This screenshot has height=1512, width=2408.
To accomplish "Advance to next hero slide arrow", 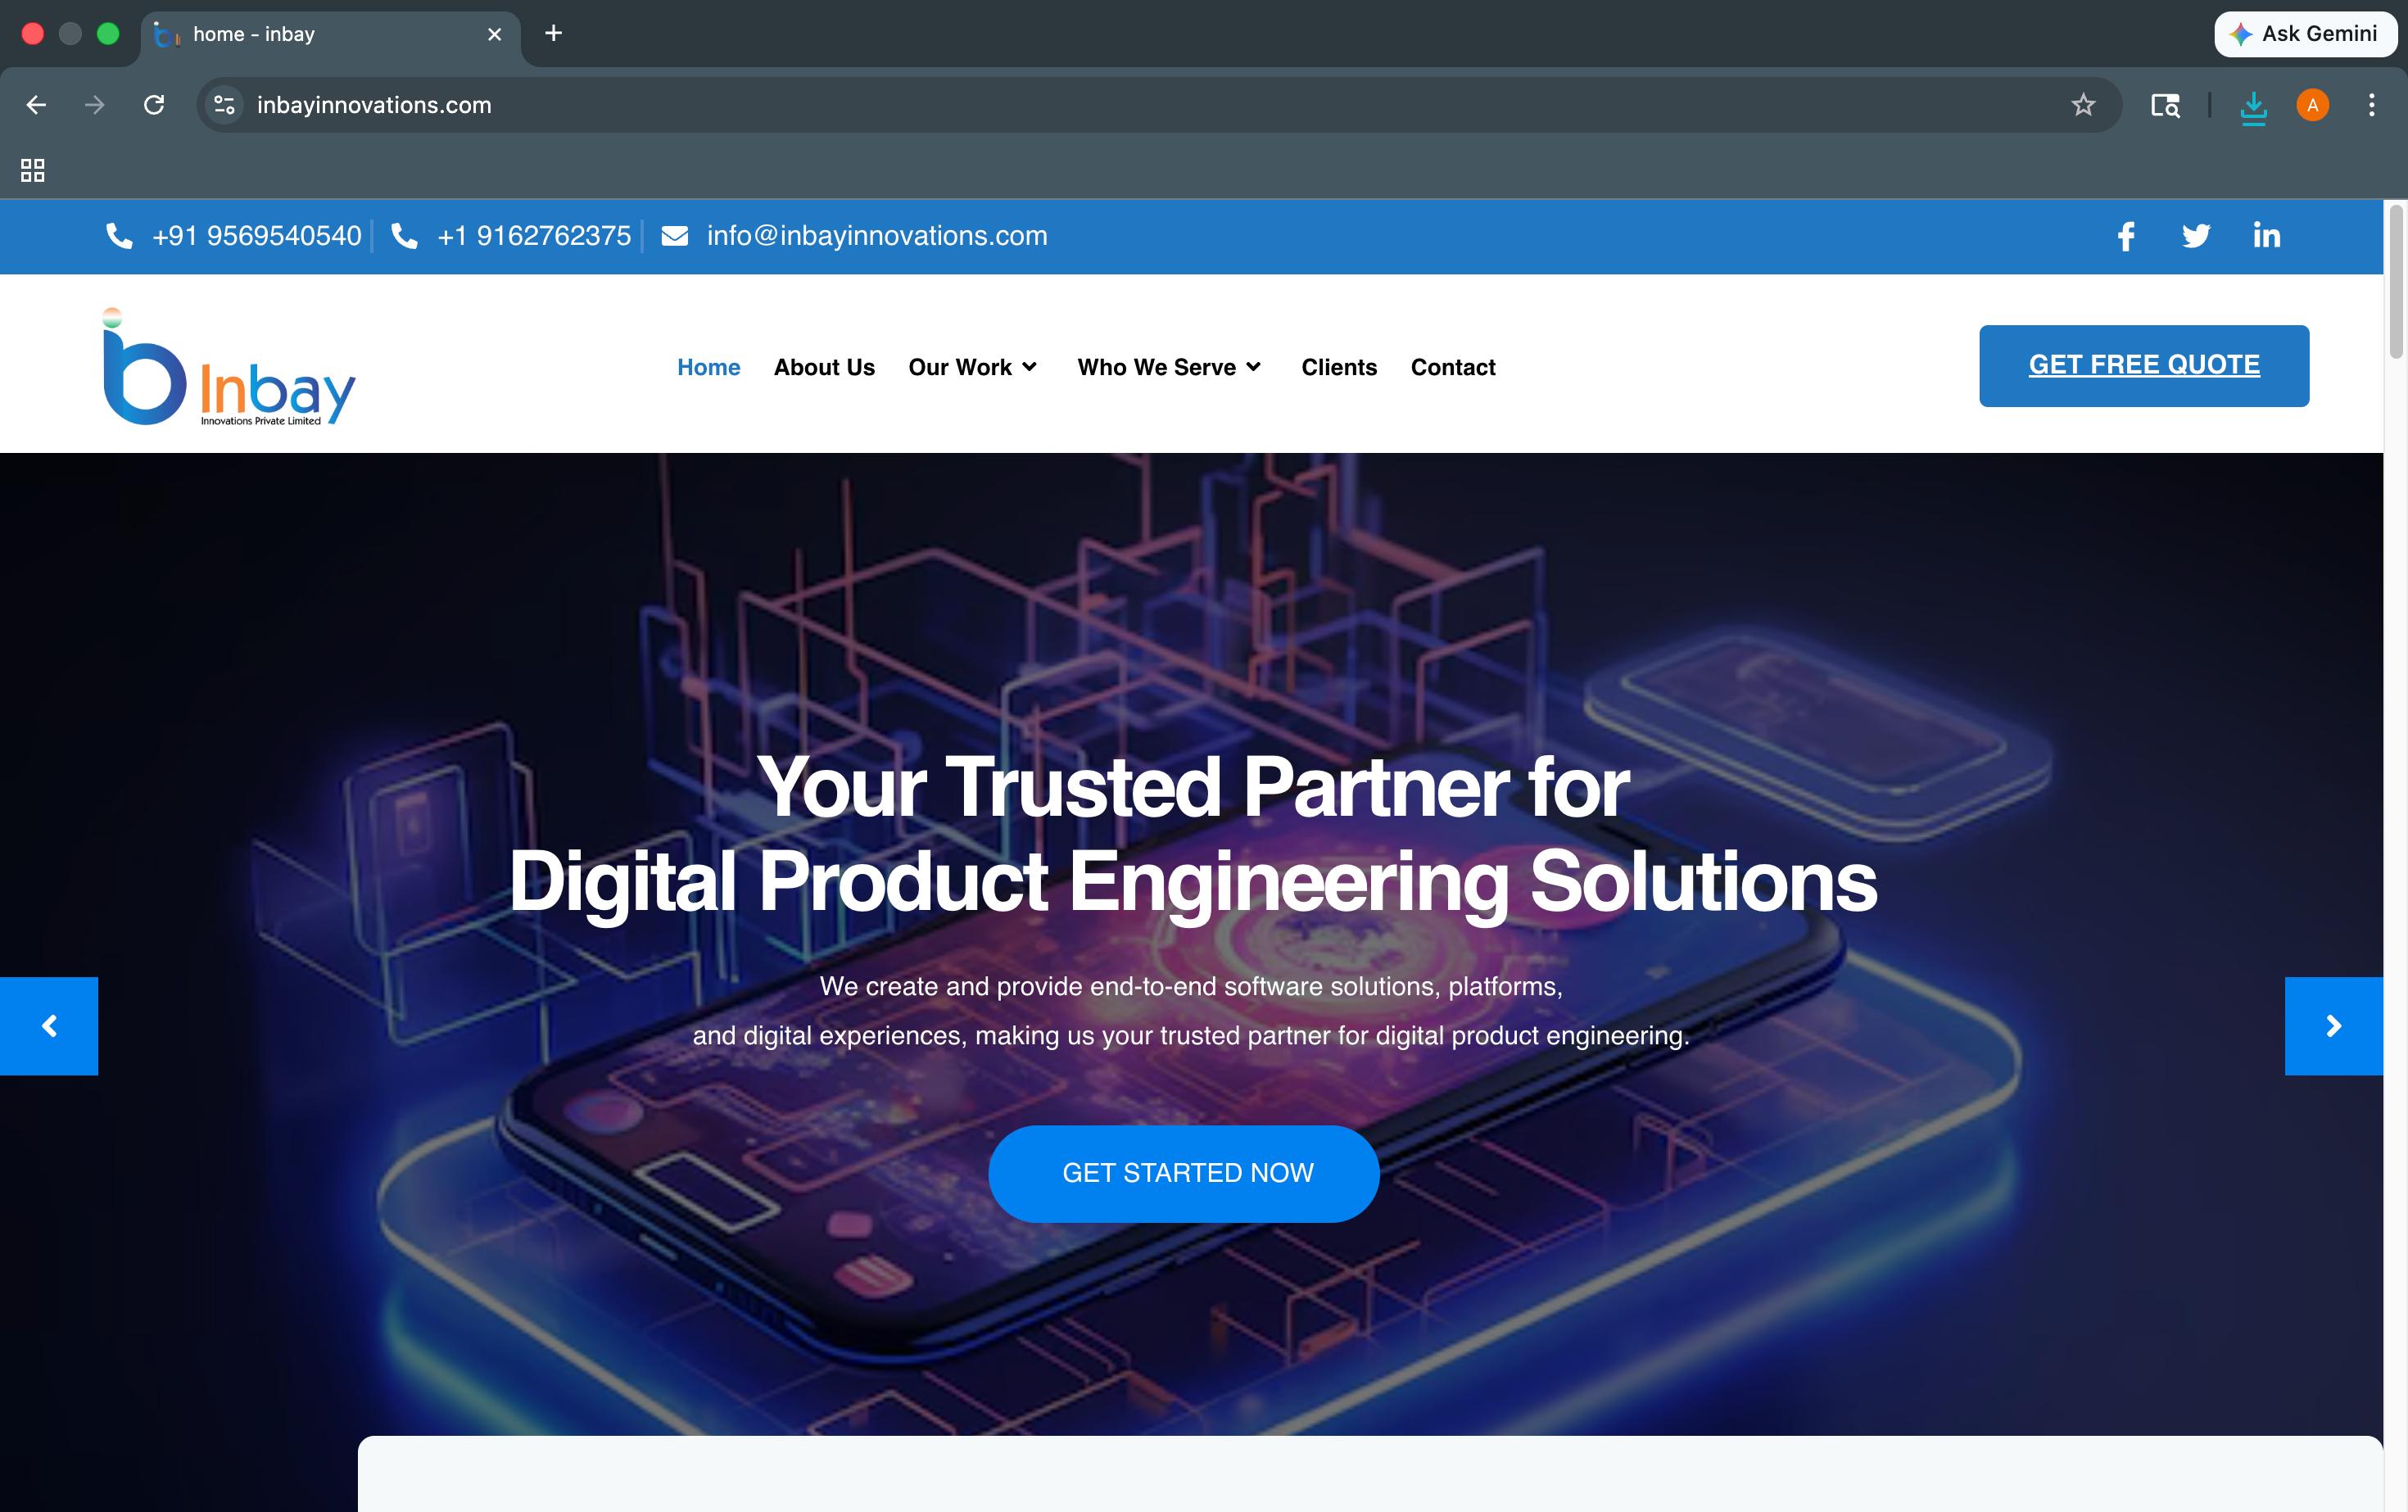I will [x=2334, y=1026].
